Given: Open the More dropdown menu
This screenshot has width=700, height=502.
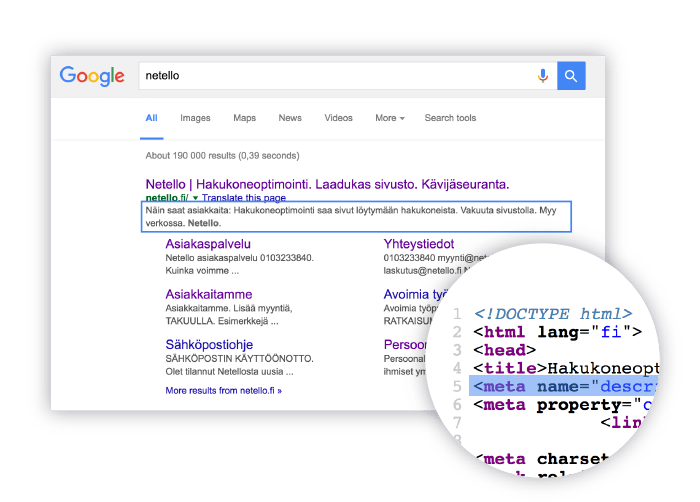Looking at the screenshot, I should pos(390,118).
